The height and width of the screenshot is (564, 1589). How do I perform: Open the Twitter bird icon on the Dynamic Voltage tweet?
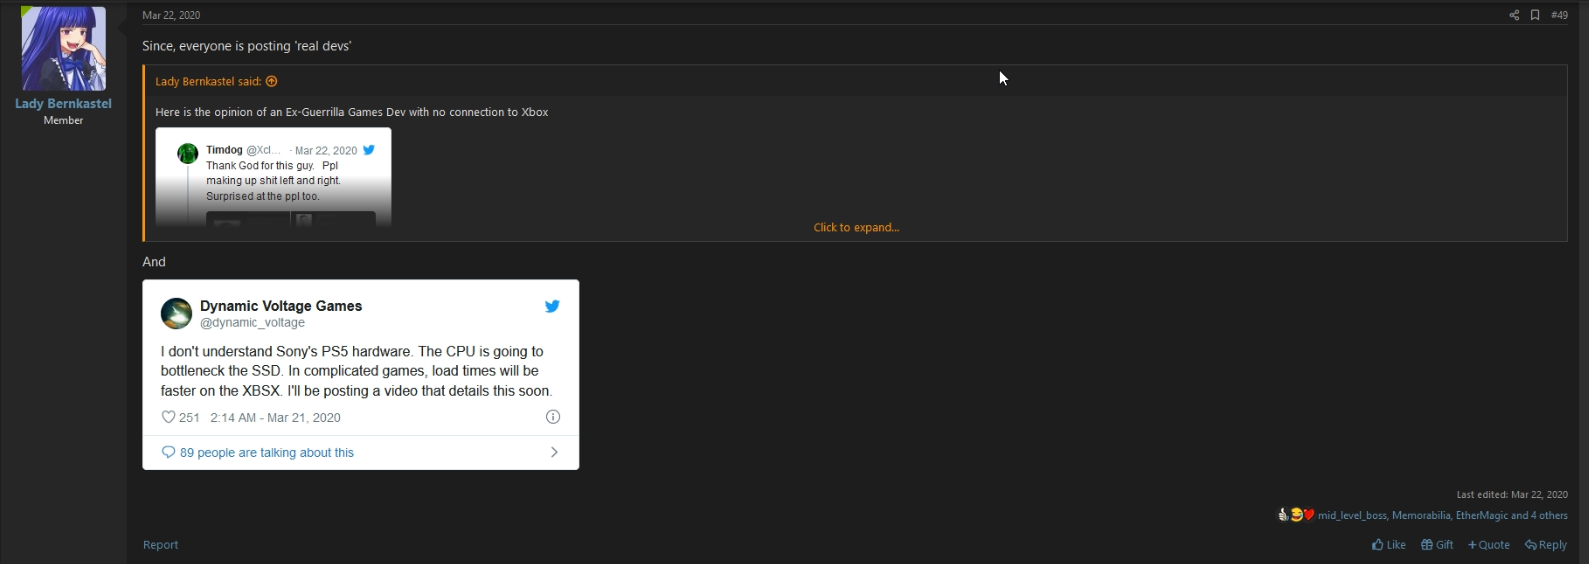tap(552, 306)
